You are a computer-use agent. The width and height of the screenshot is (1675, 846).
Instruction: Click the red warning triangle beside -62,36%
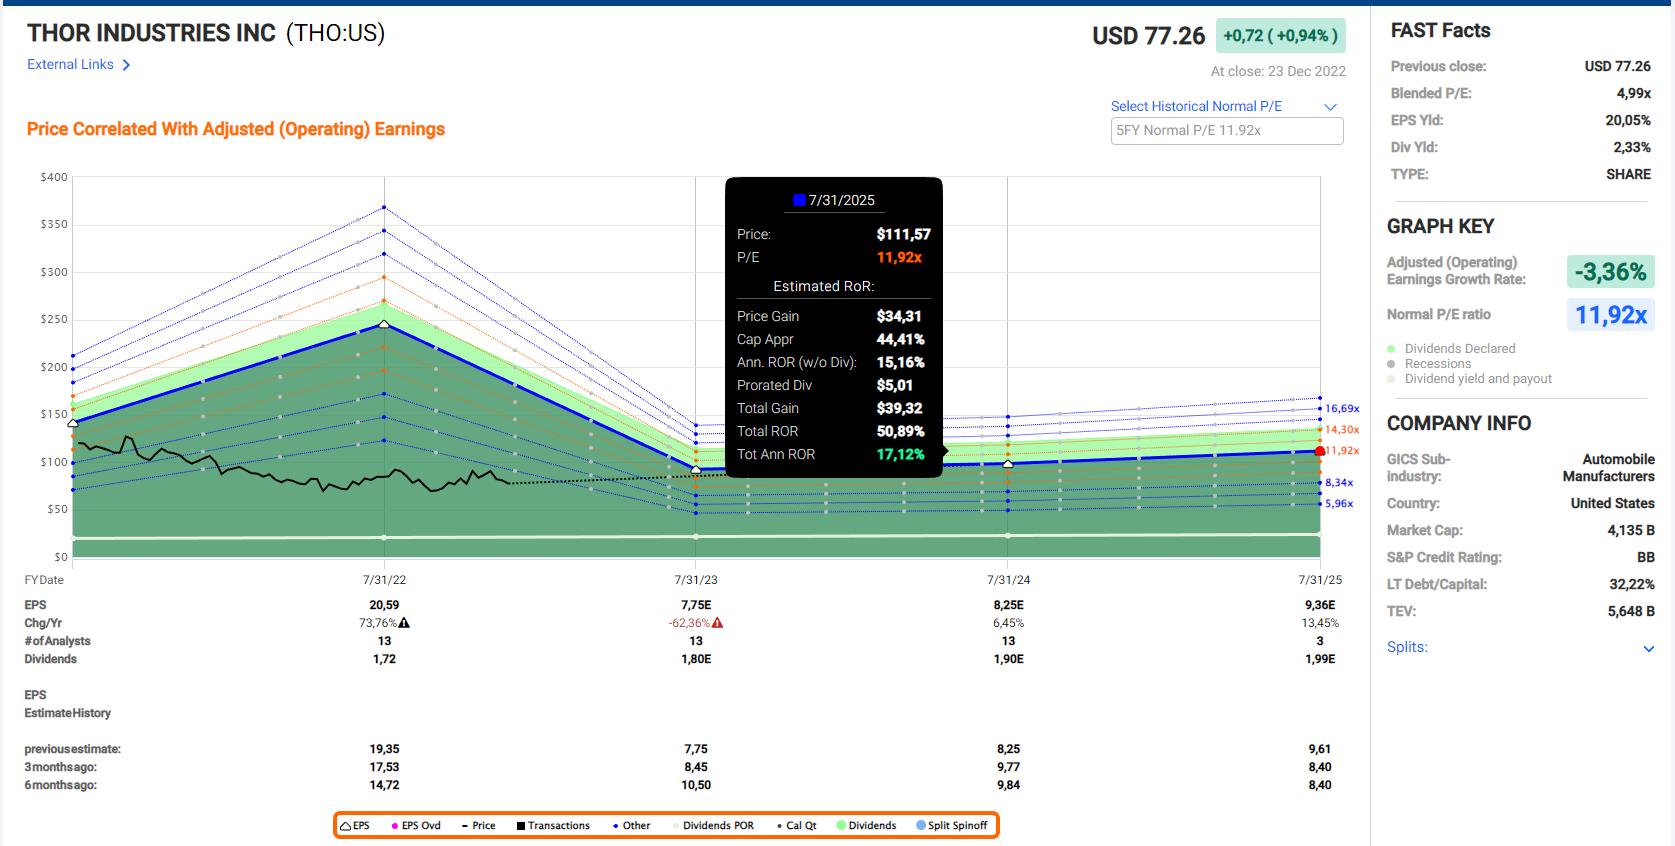(x=717, y=623)
